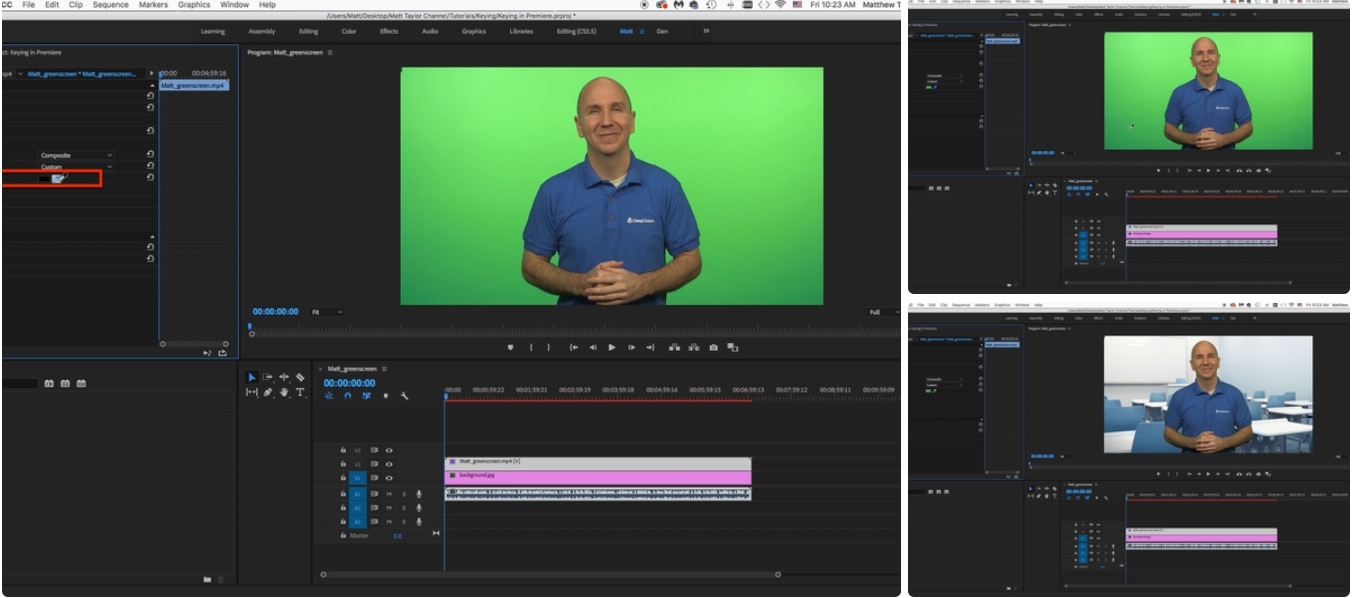Open the Composite output dropdown

click(x=76, y=155)
